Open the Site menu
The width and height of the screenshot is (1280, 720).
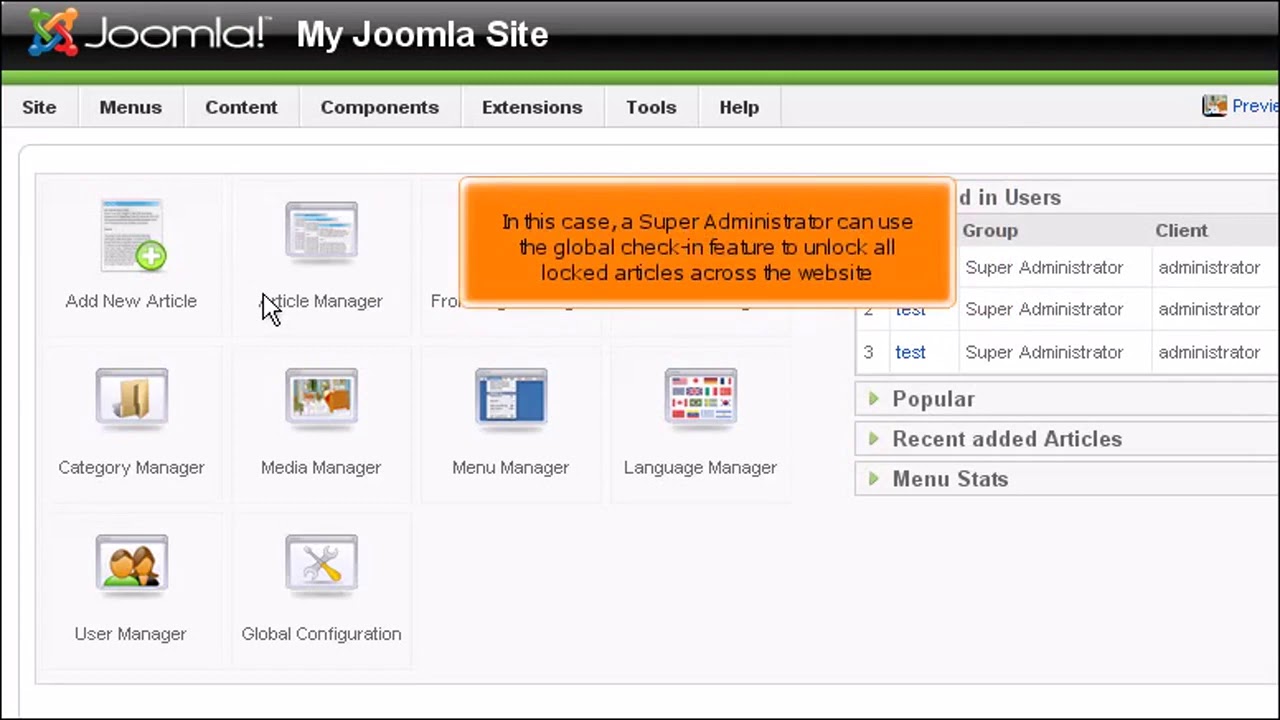pos(39,107)
